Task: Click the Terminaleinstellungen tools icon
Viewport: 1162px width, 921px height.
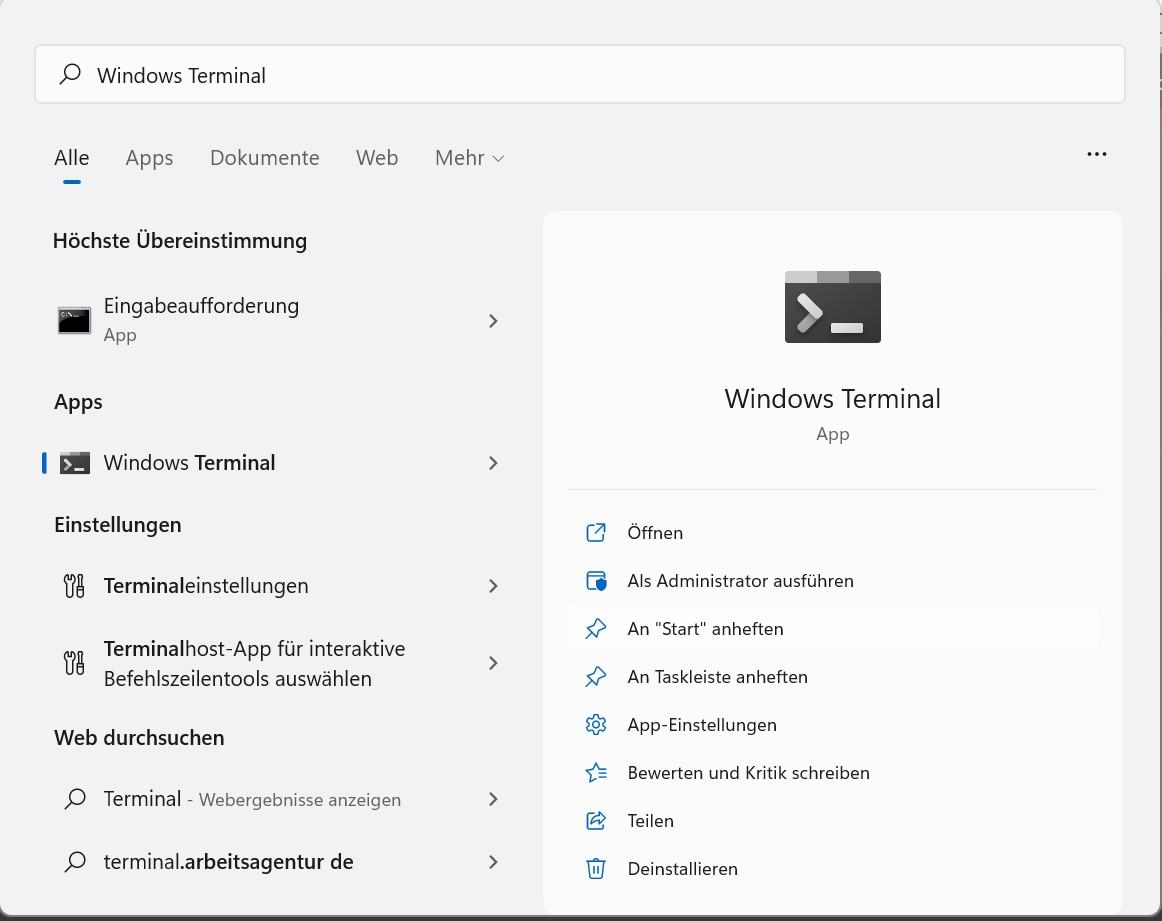Action: (x=74, y=586)
